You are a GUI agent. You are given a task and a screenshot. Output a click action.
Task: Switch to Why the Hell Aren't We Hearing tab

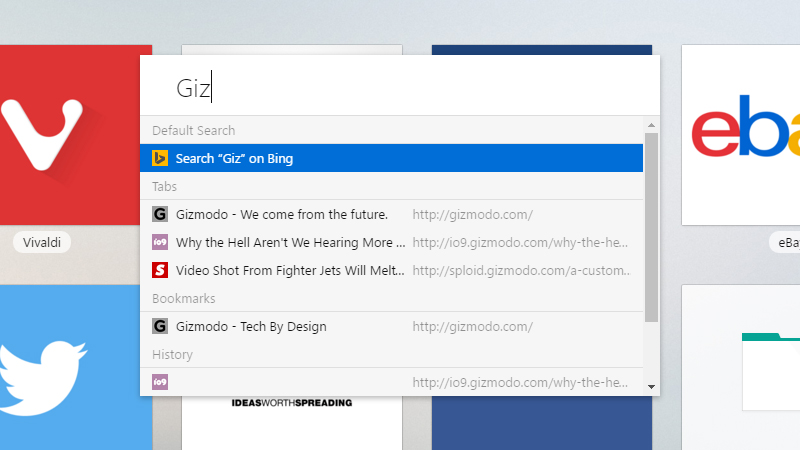pyautogui.click(x=391, y=242)
